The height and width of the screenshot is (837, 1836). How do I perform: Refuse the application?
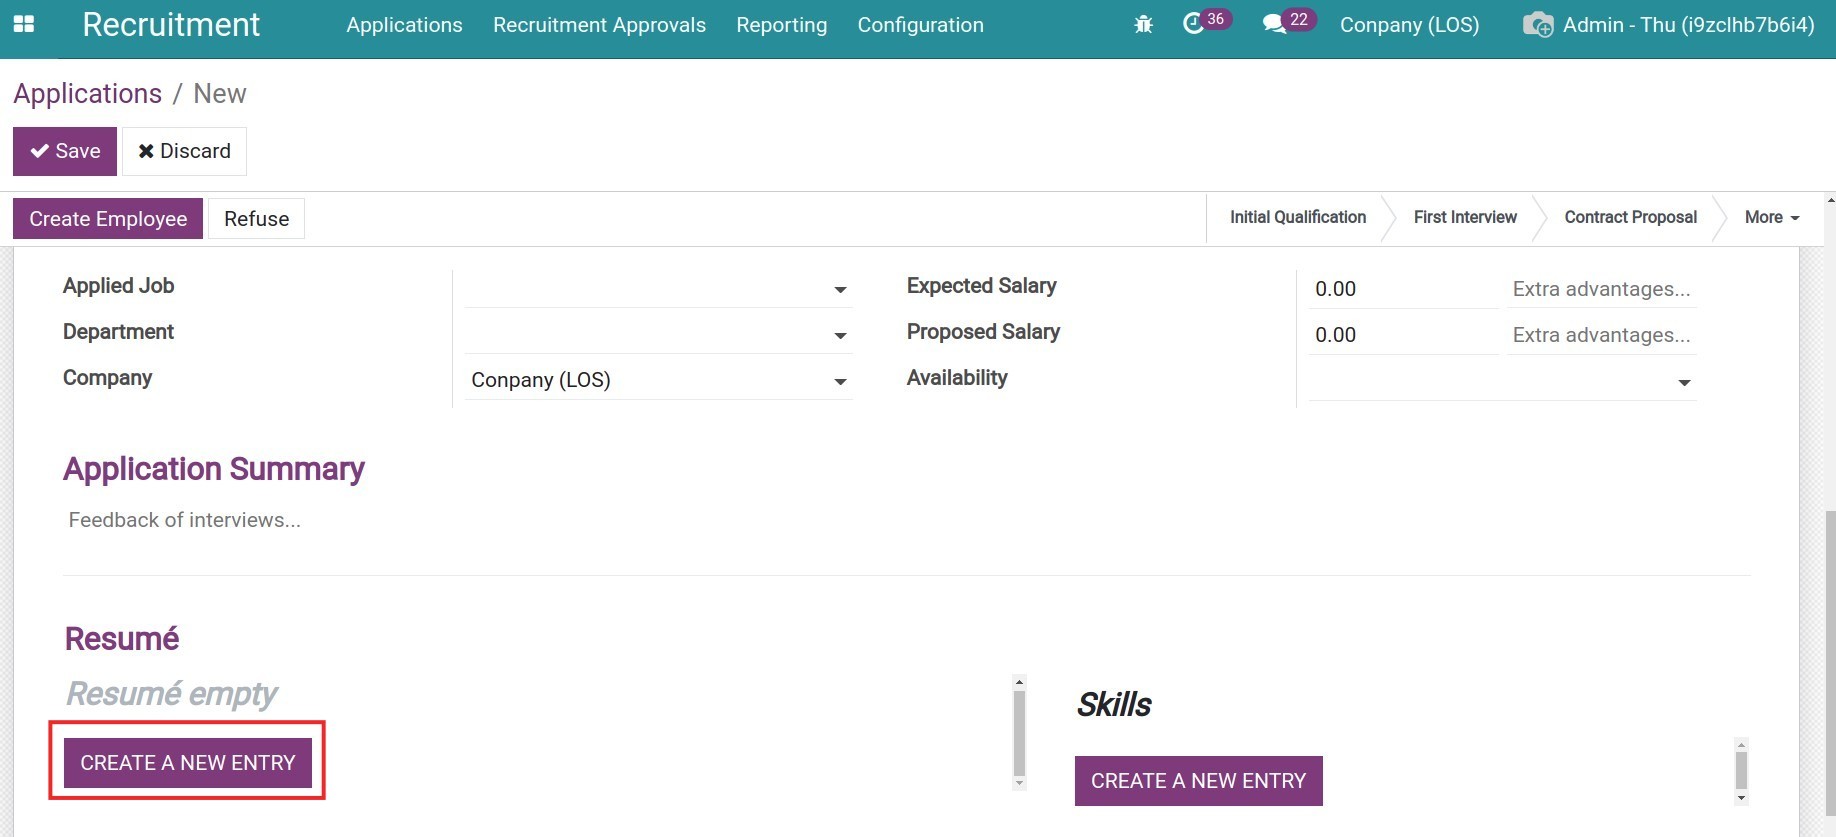tap(256, 219)
